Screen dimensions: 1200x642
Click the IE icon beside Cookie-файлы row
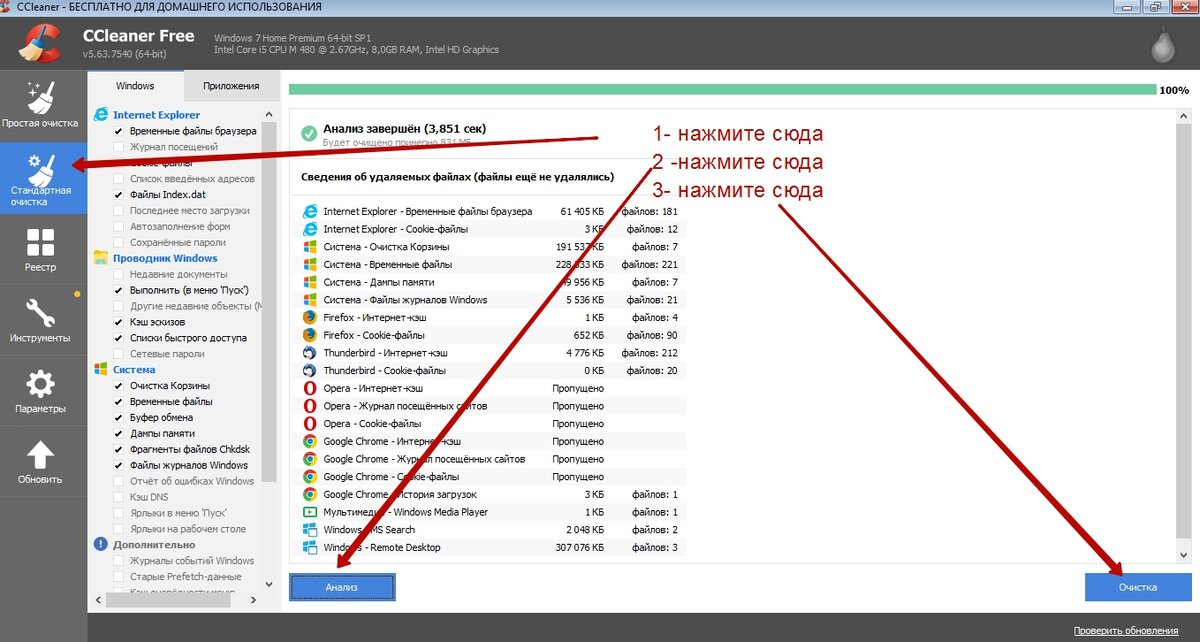[309, 229]
